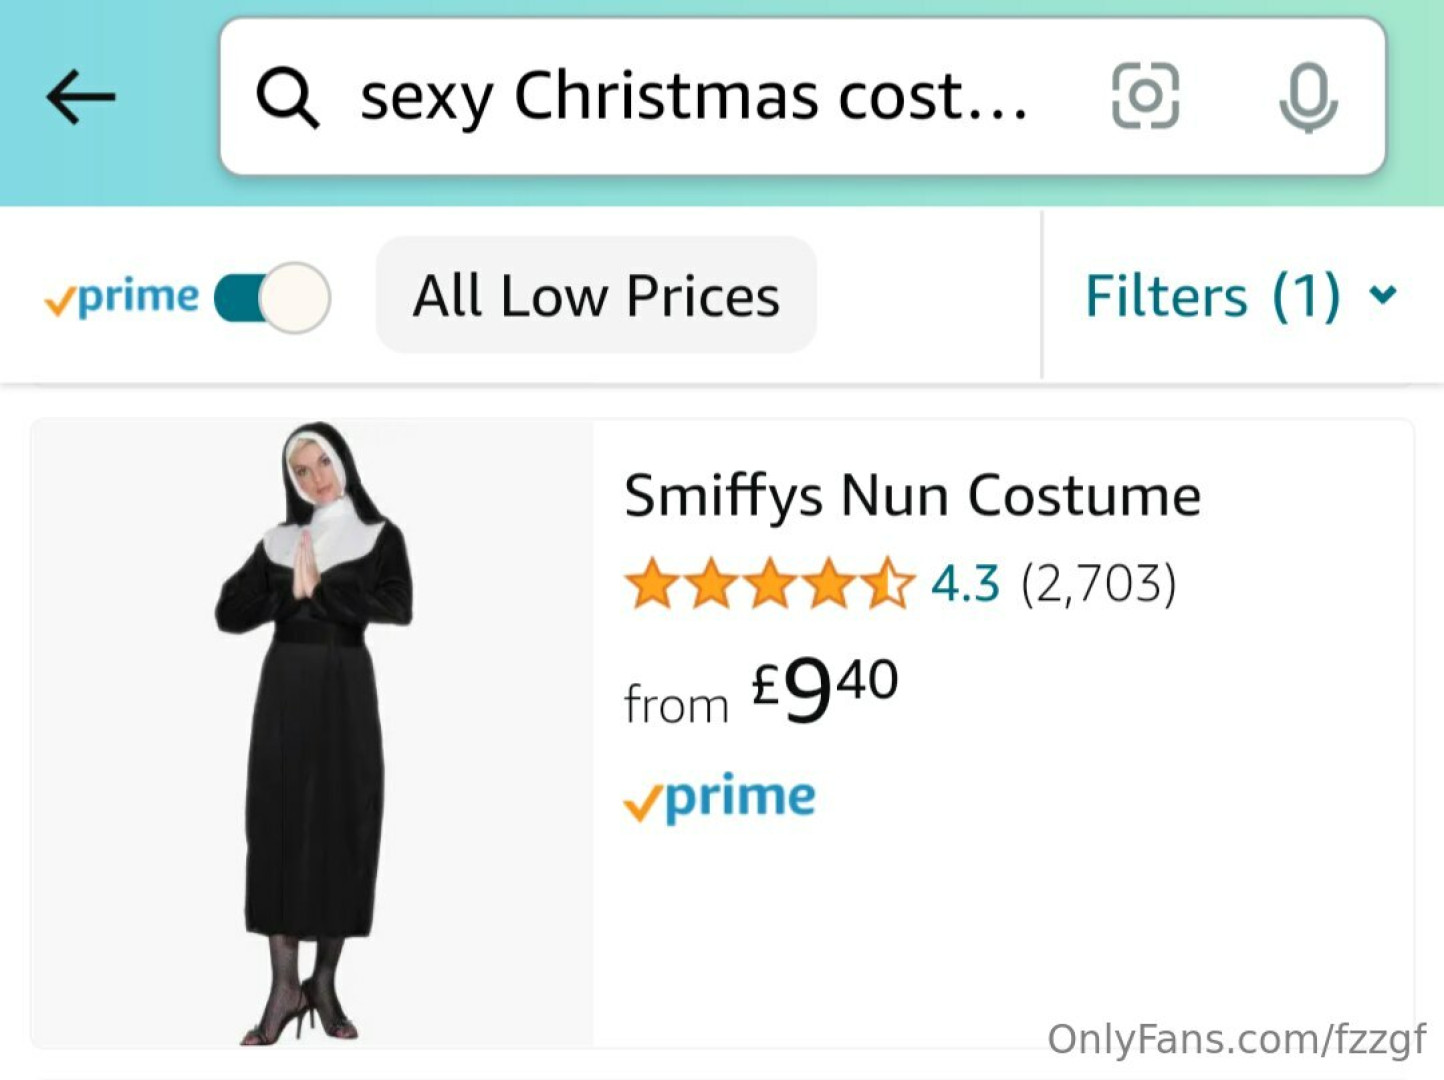
Task: Click the empty area of the product card
Action: [x=1100, y=900]
